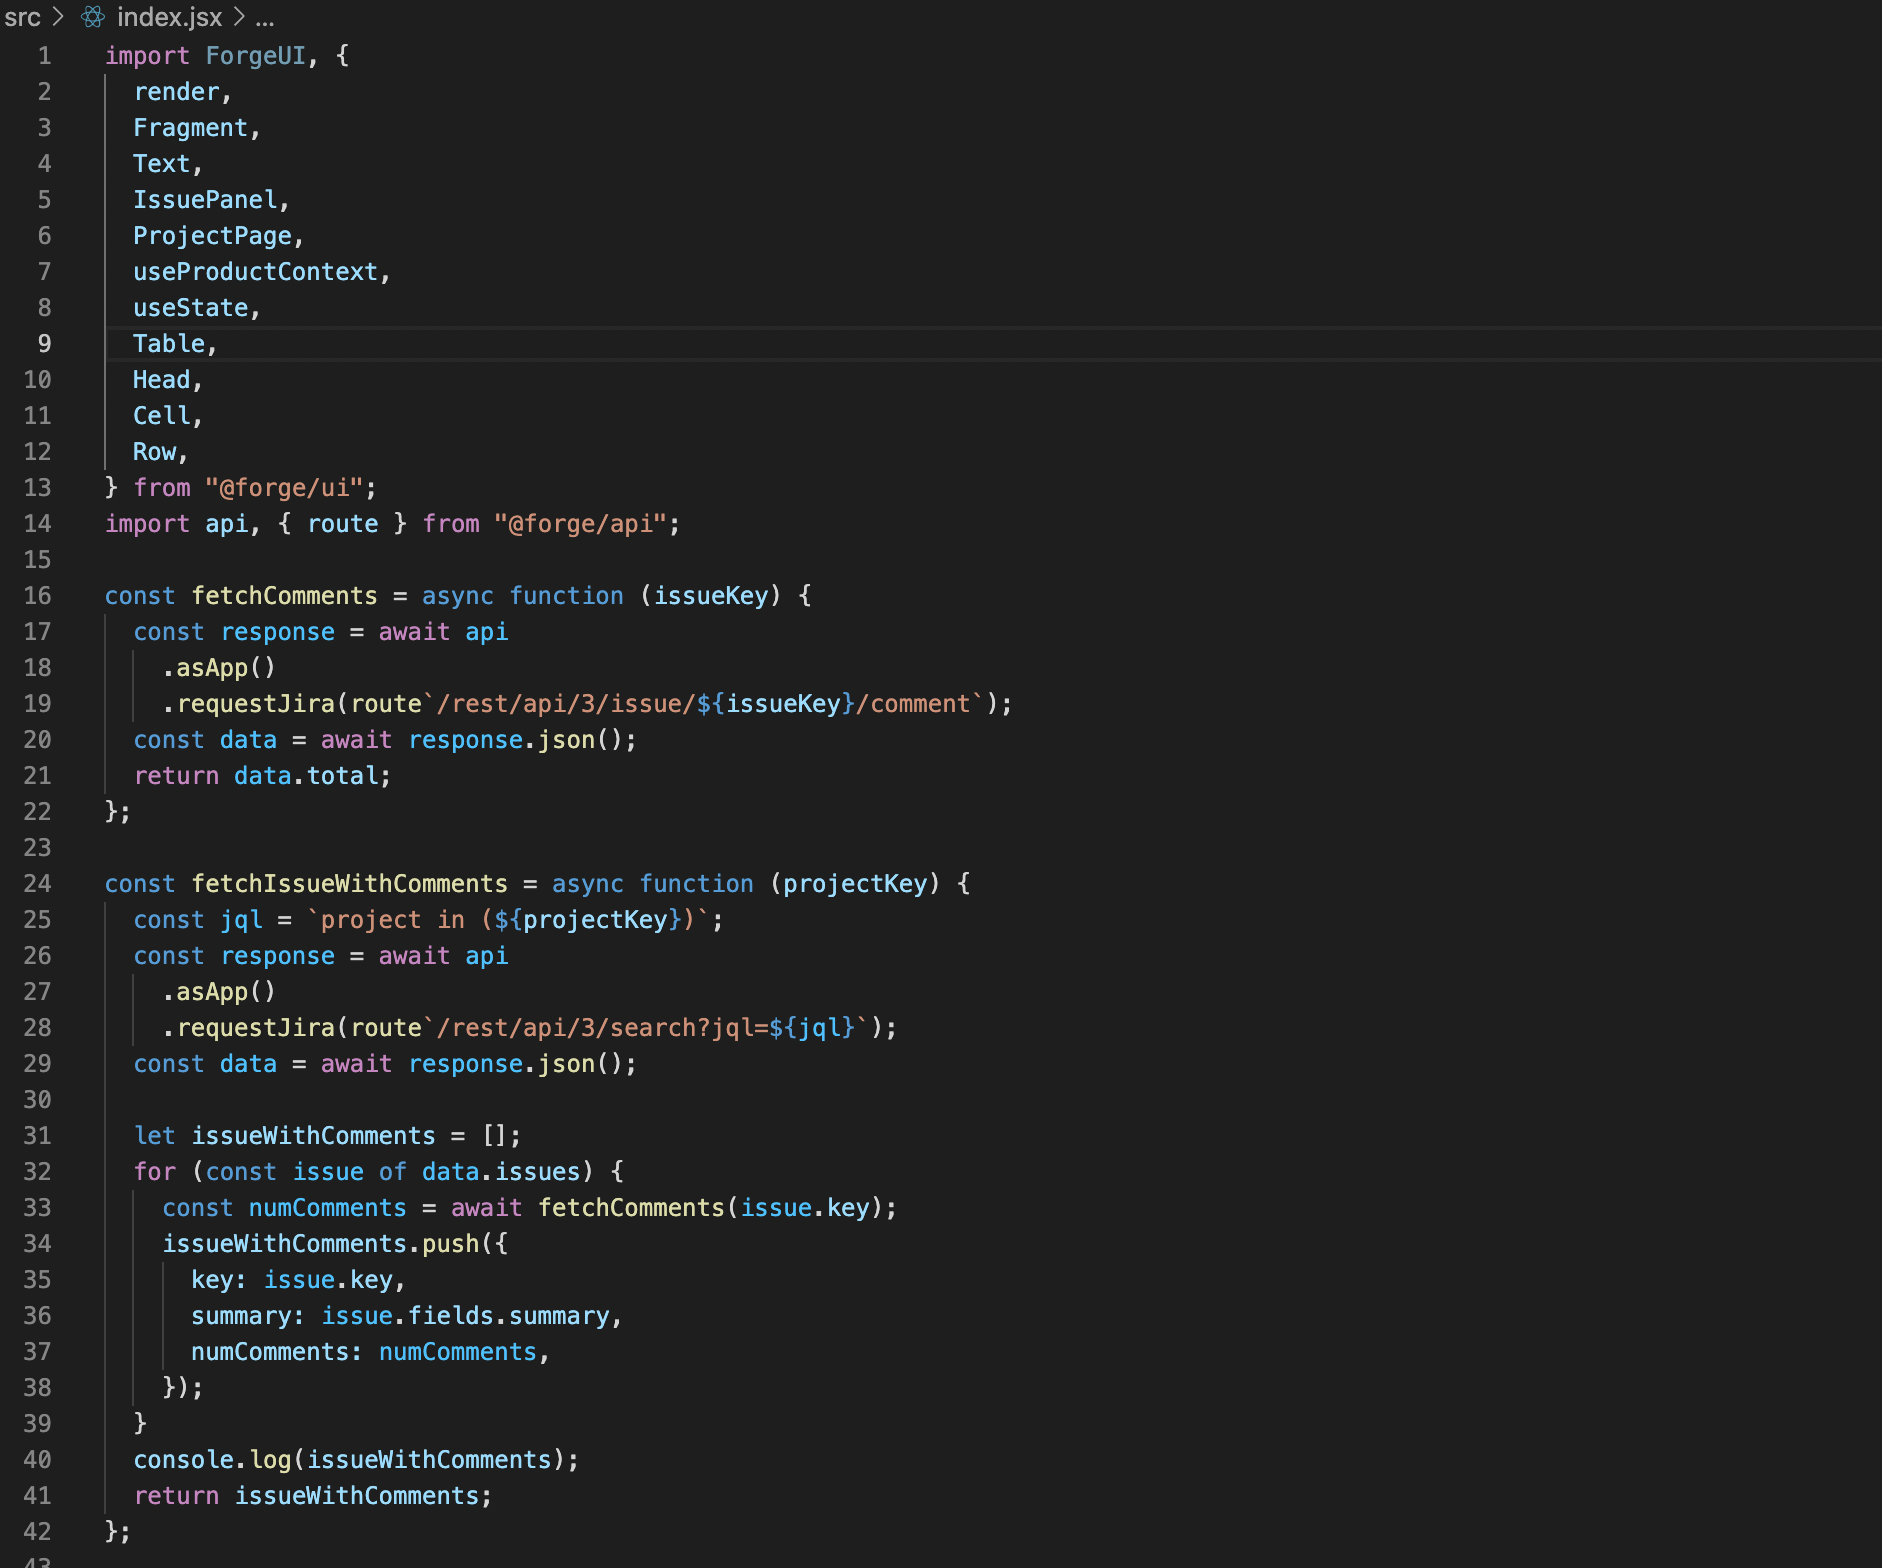Click 'issueWithComments.push' on line 34
This screenshot has height=1568, width=1882.
321,1244
